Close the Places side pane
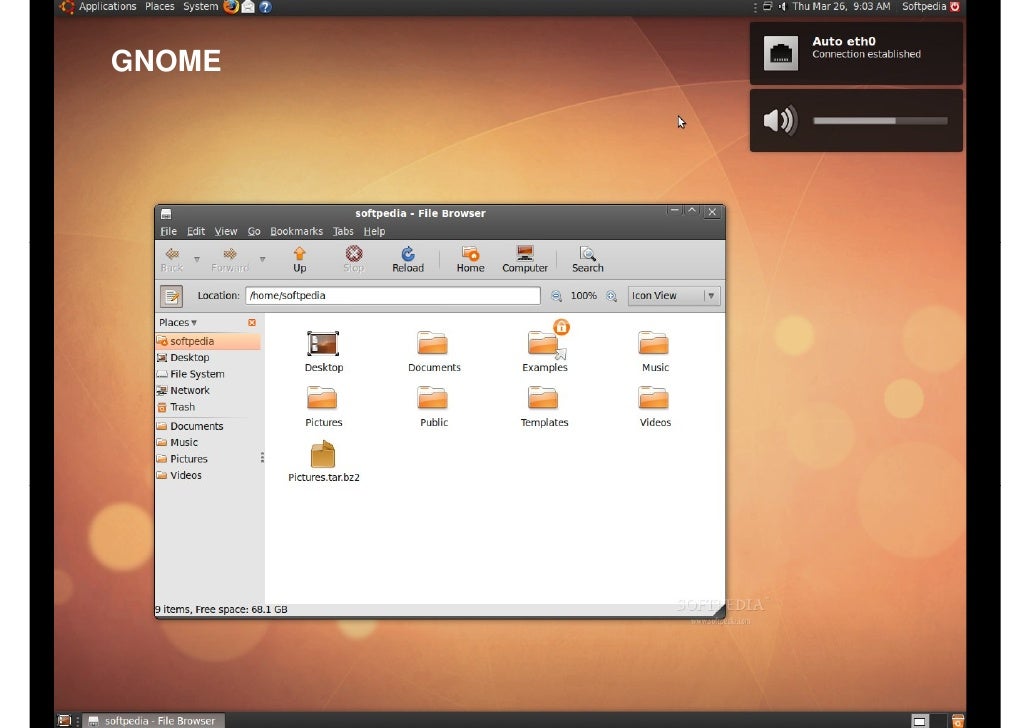The height and width of the screenshot is (728, 1030). (x=252, y=323)
